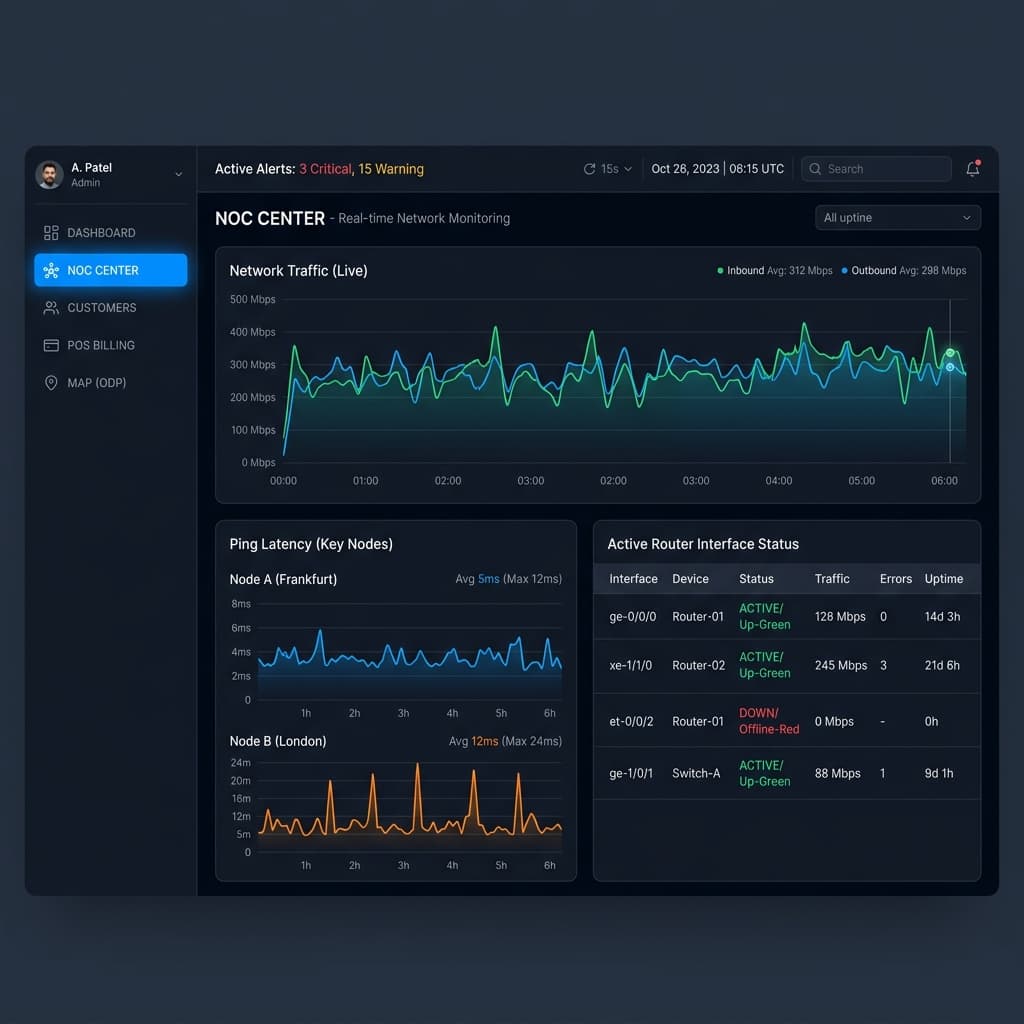Sort by the Errors column header
Viewport: 1024px width, 1024px height.
(895, 579)
